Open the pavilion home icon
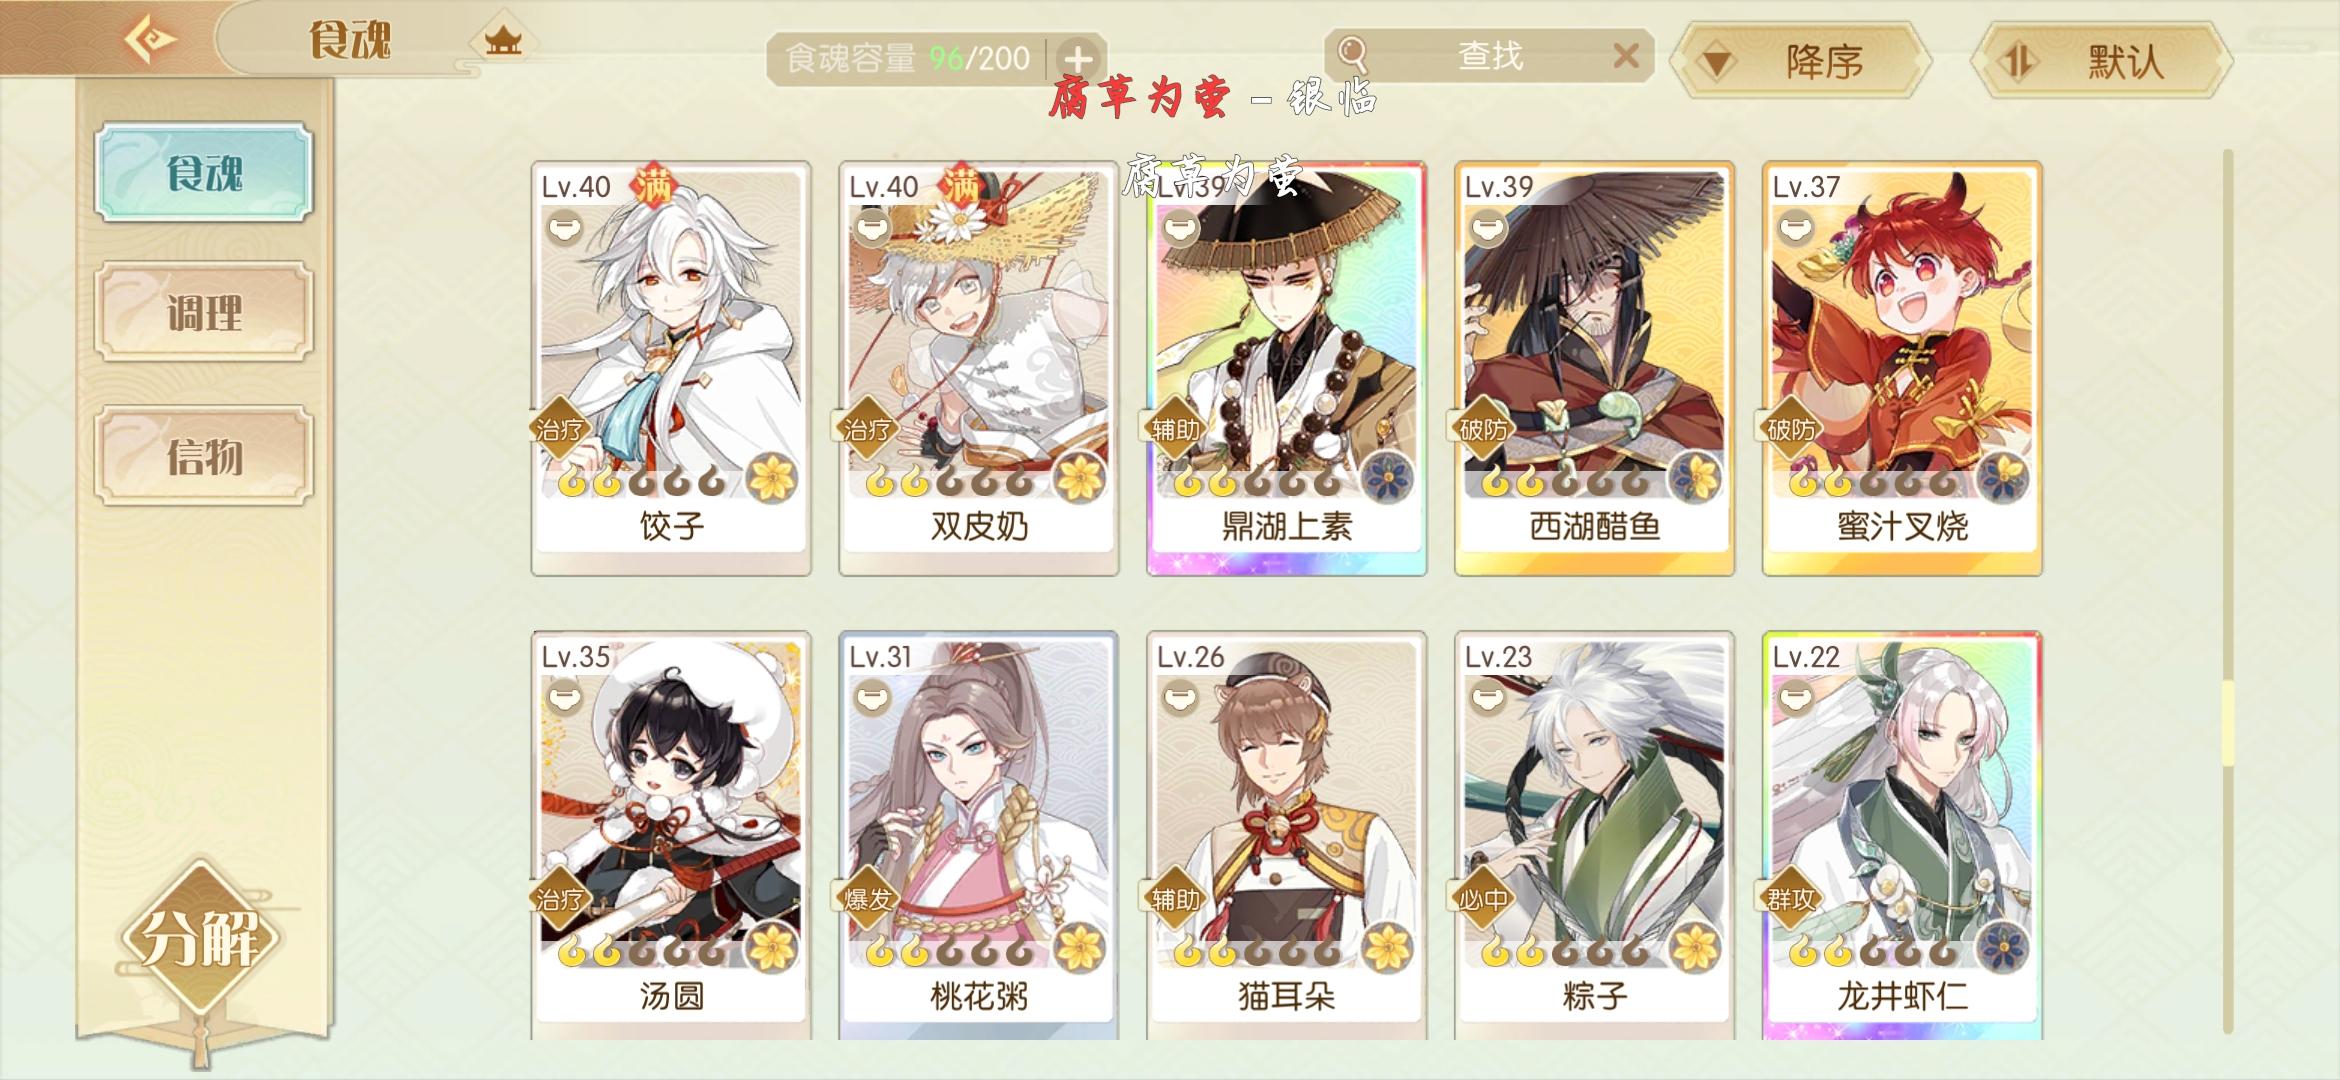Screen dimensions: 2340x1080 click(x=503, y=41)
